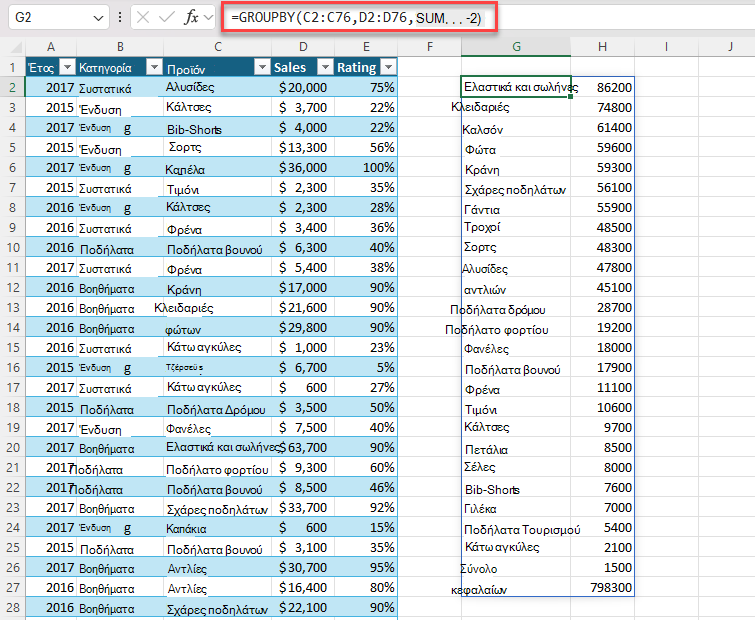Click into the GROUPBY formula in formula bar
The image size is (755, 620).
pos(356,18)
